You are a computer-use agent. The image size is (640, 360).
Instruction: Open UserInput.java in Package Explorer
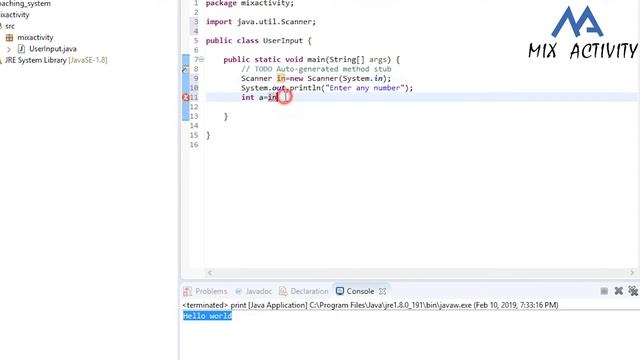[53, 49]
